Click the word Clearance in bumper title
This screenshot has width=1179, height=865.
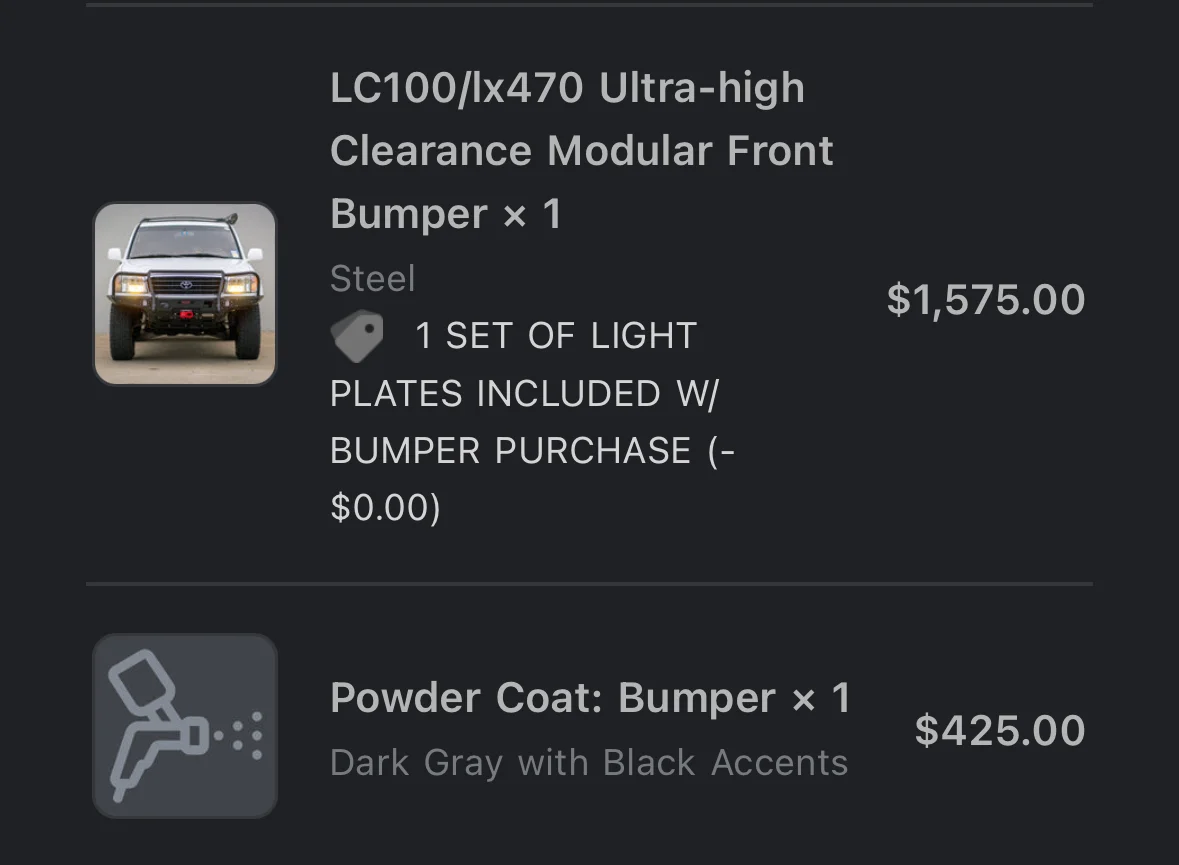point(431,150)
